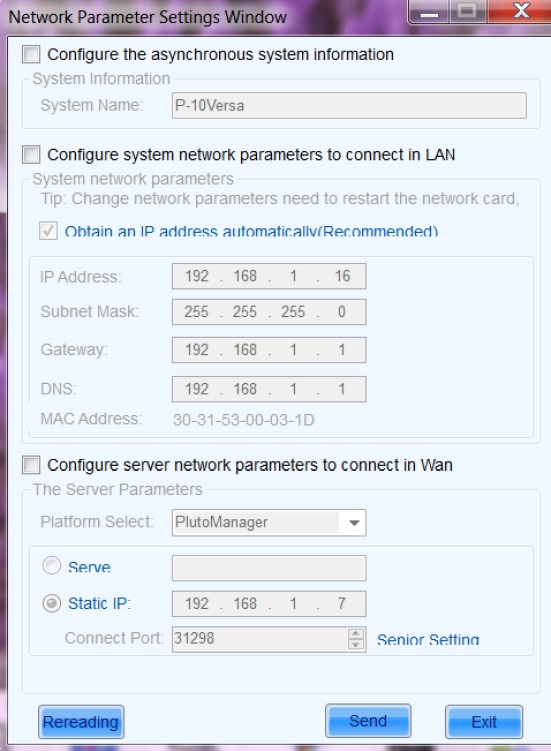Screen dimensions: 551x751
Task: Choose the Static IP radio option
Action: pos(52,603)
